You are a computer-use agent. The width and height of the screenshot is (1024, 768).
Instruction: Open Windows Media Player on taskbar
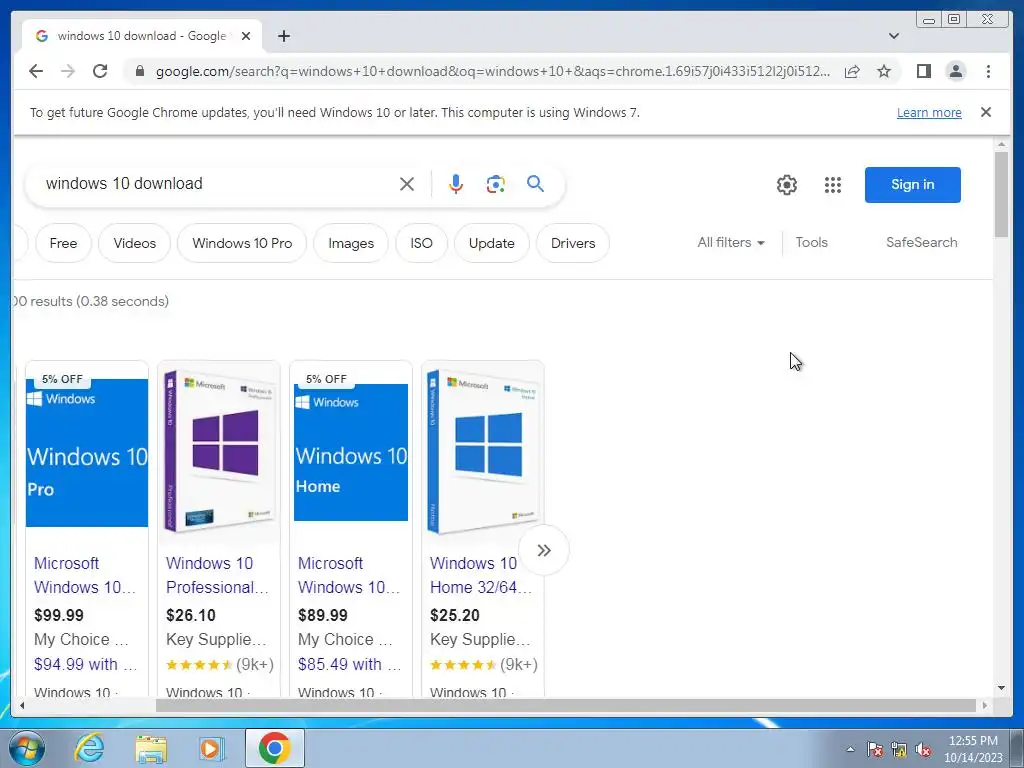pos(212,748)
